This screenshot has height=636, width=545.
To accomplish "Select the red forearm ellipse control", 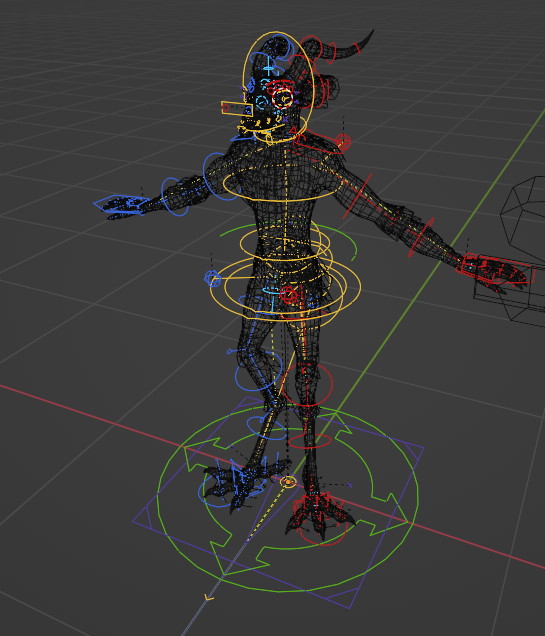I will [x=421, y=237].
